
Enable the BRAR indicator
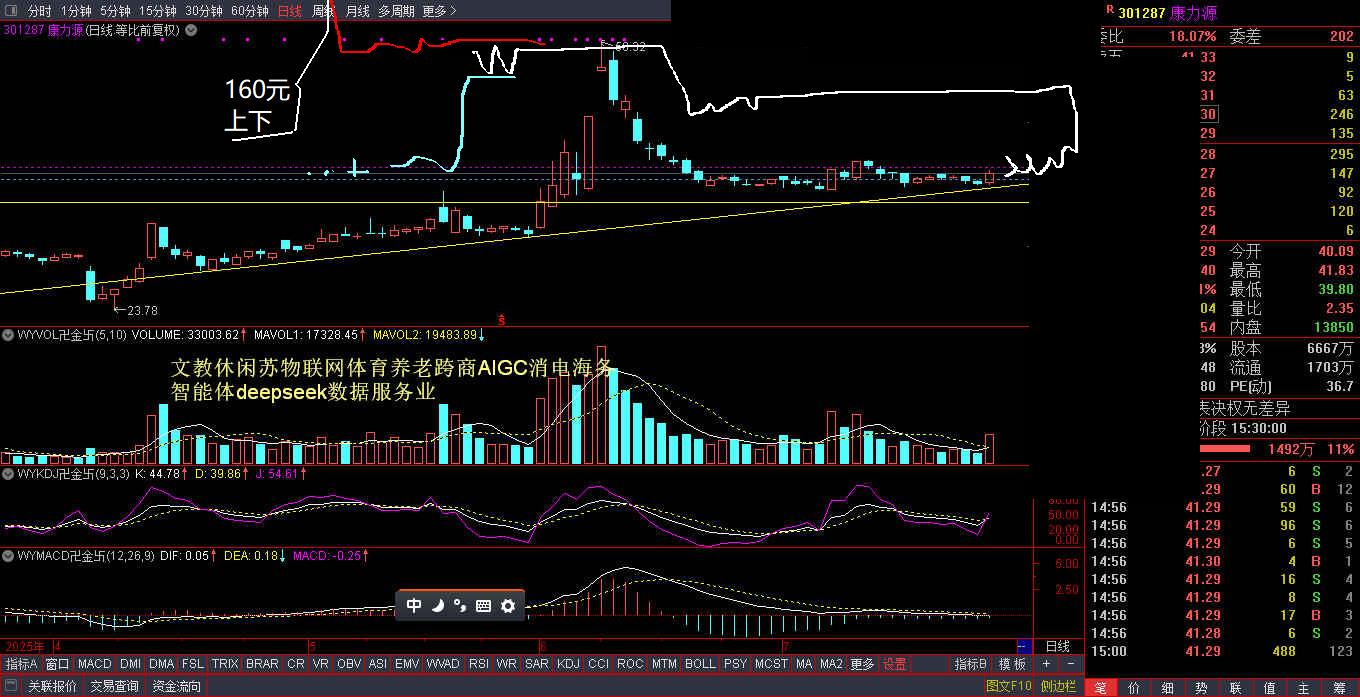click(x=262, y=664)
